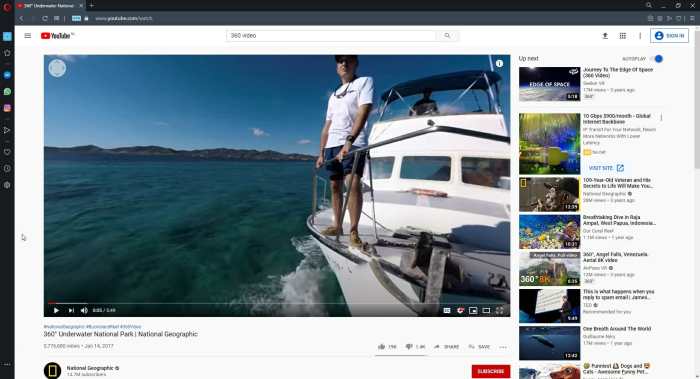Toggle the Autoplay switch
700x379 pixels.
point(657,59)
